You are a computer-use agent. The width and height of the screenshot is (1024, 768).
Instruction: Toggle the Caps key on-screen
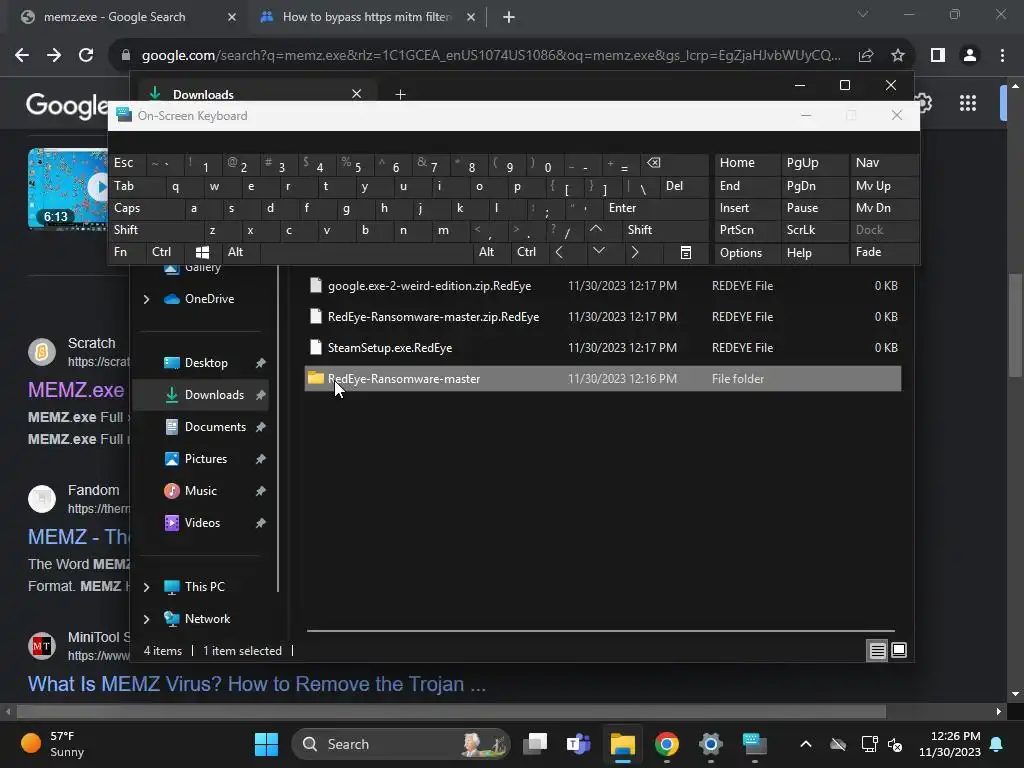coord(147,208)
